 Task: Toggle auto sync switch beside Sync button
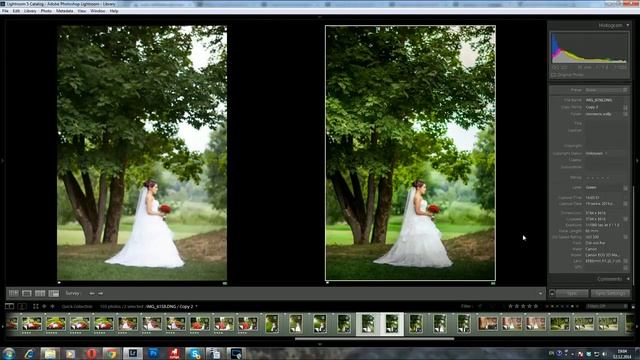click(x=552, y=293)
